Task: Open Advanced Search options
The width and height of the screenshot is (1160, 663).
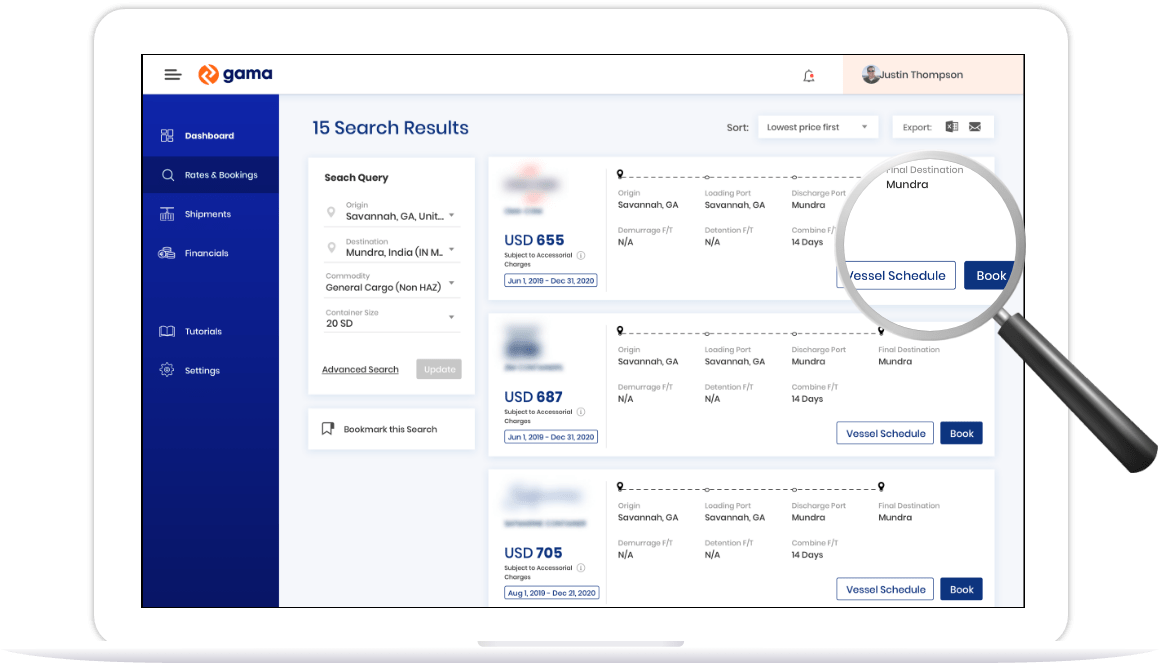Action: point(360,368)
